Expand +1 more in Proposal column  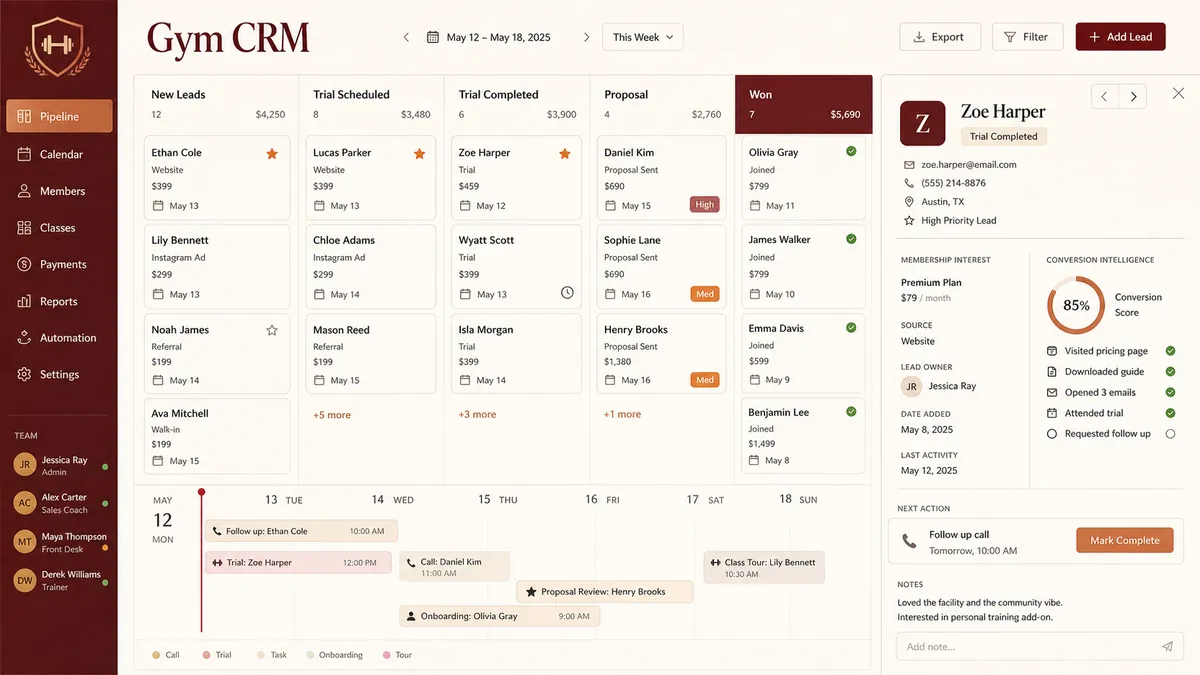point(622,414)
